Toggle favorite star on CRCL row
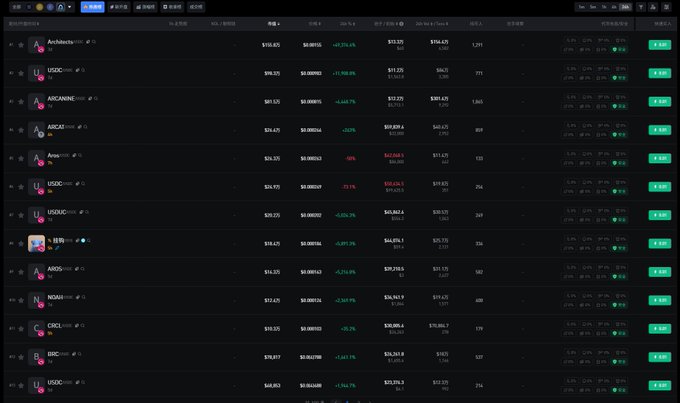 coord(21,329)
